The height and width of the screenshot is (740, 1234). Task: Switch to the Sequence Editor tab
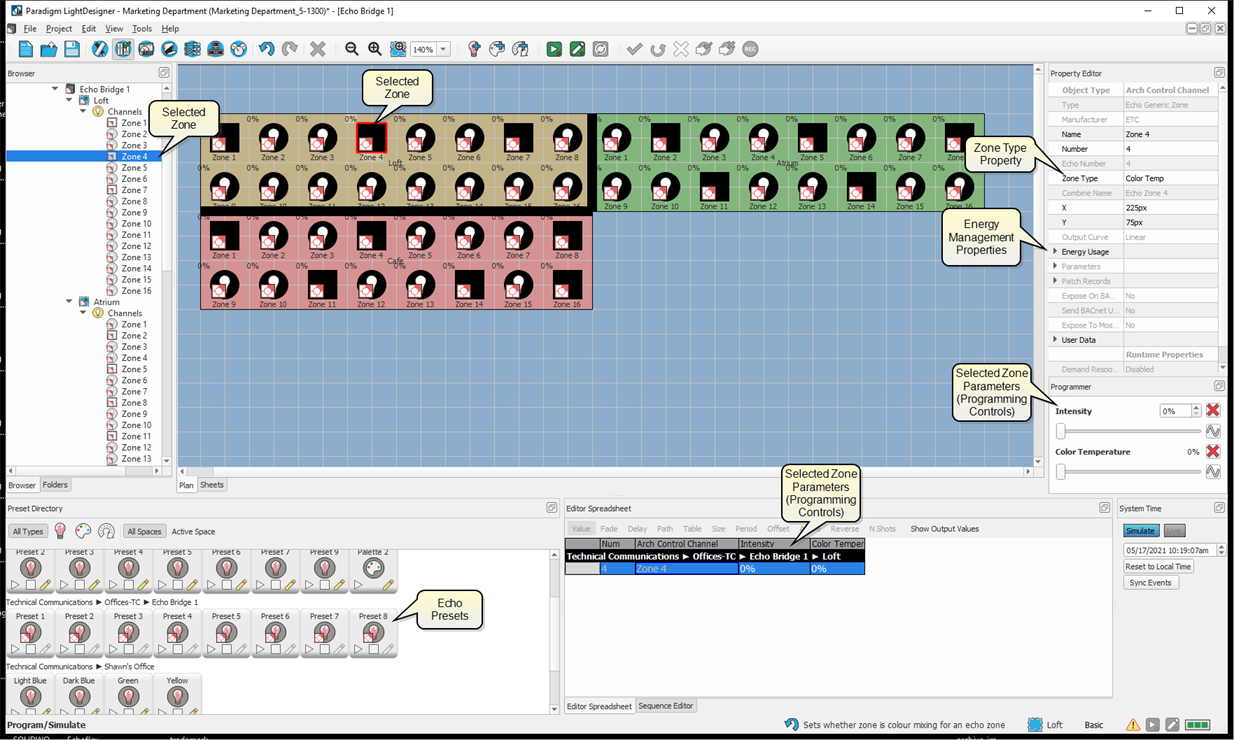click(666, 706)
